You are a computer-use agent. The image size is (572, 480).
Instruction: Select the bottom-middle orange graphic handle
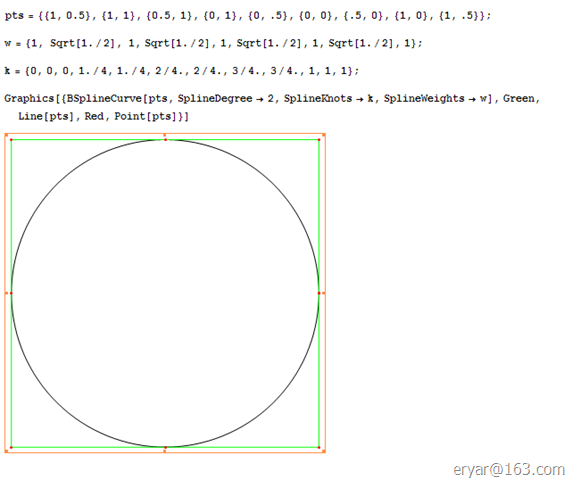click(x=165, y=451)
